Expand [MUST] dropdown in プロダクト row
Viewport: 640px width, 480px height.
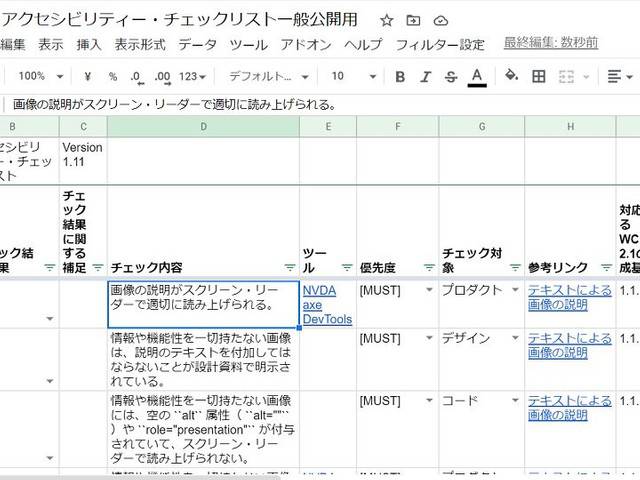click(x=429, y=290)
